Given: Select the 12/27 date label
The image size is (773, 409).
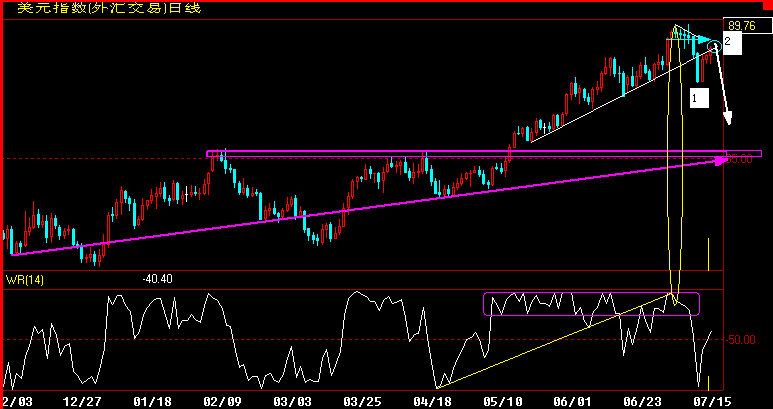Looking at the screenshot, I should click(81, 402).
